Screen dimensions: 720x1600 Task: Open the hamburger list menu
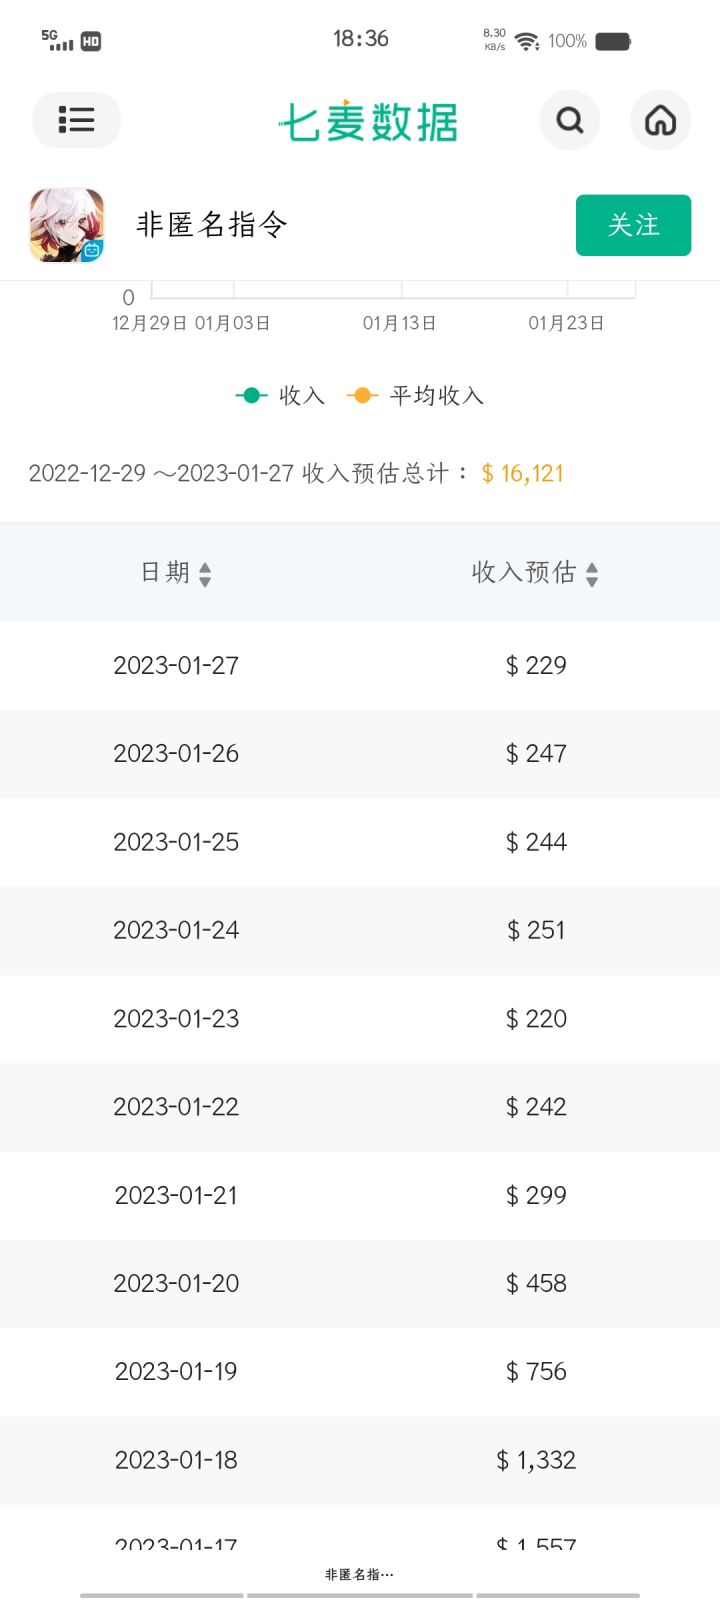pos(77,120)
